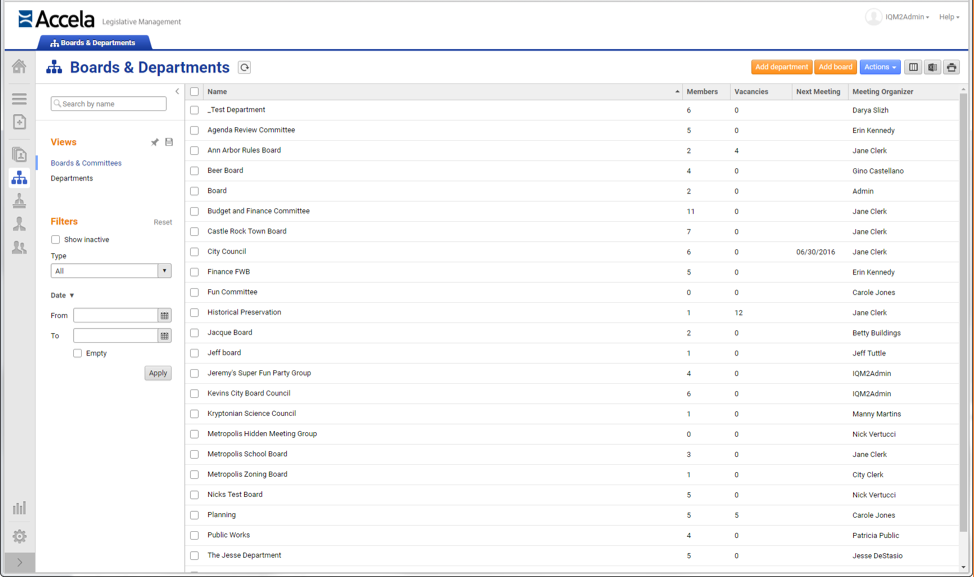Check the Planning row checkbox
Image resolution: width=974 pixels, height=577 pixels.
194,515
